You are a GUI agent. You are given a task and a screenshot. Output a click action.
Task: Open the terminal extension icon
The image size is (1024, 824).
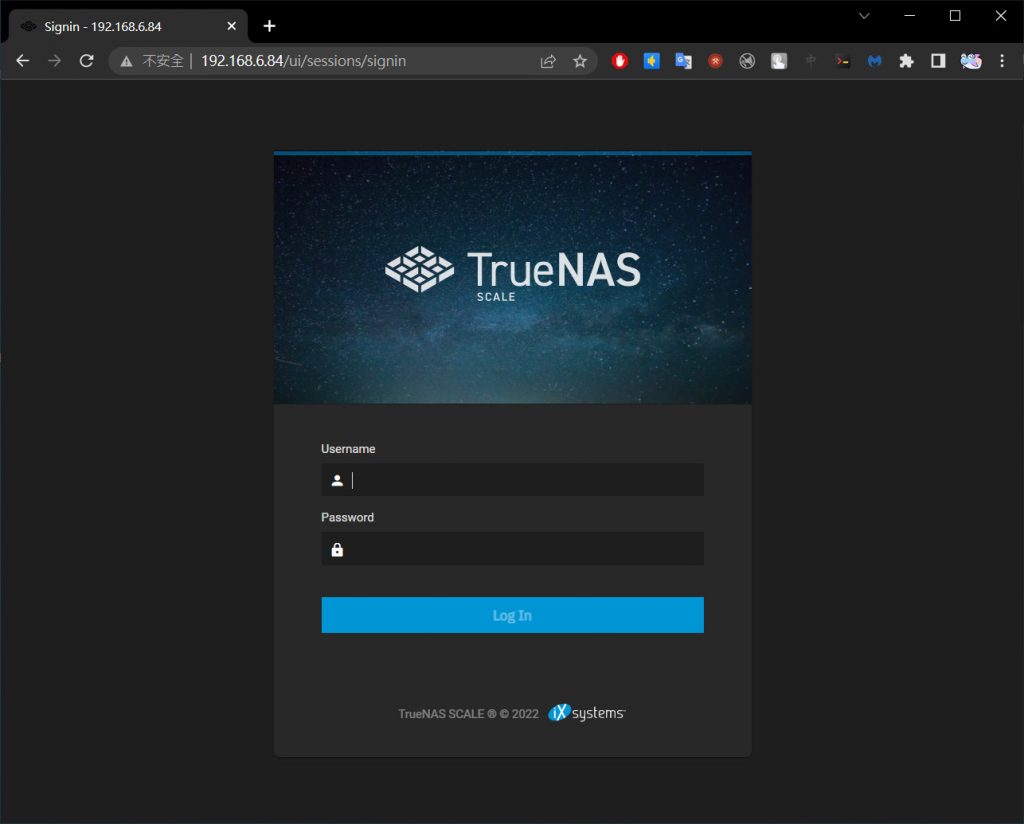point(843,61)
